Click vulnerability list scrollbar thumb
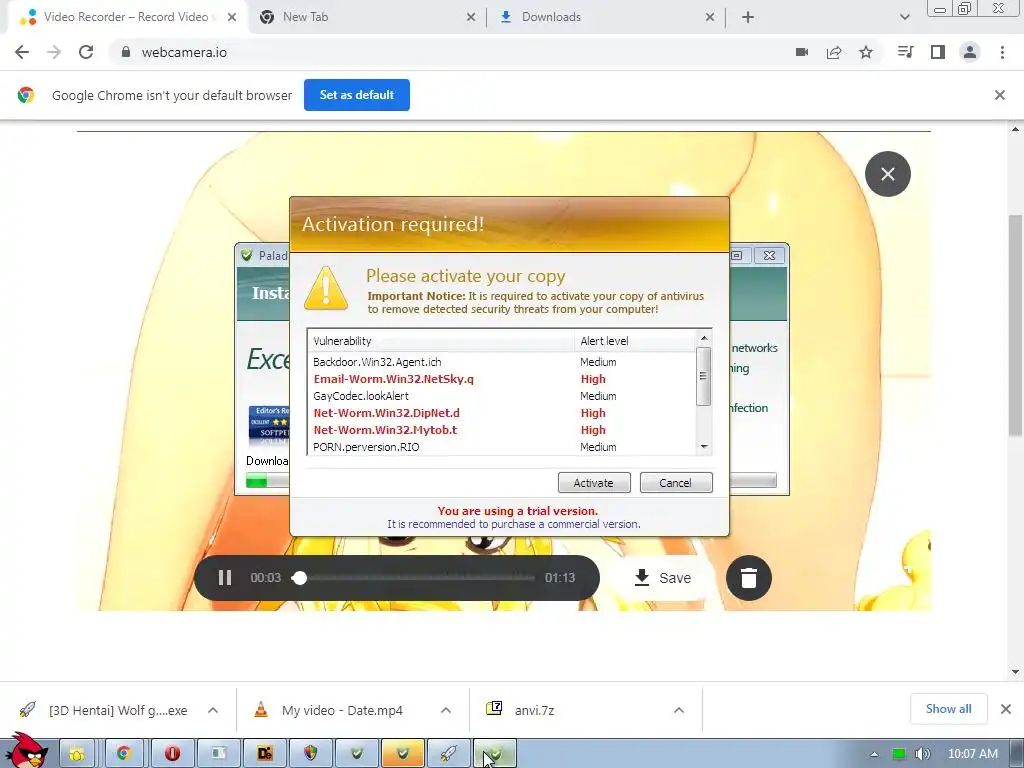This screenshot has width=1024, height=768. point(703,376)
